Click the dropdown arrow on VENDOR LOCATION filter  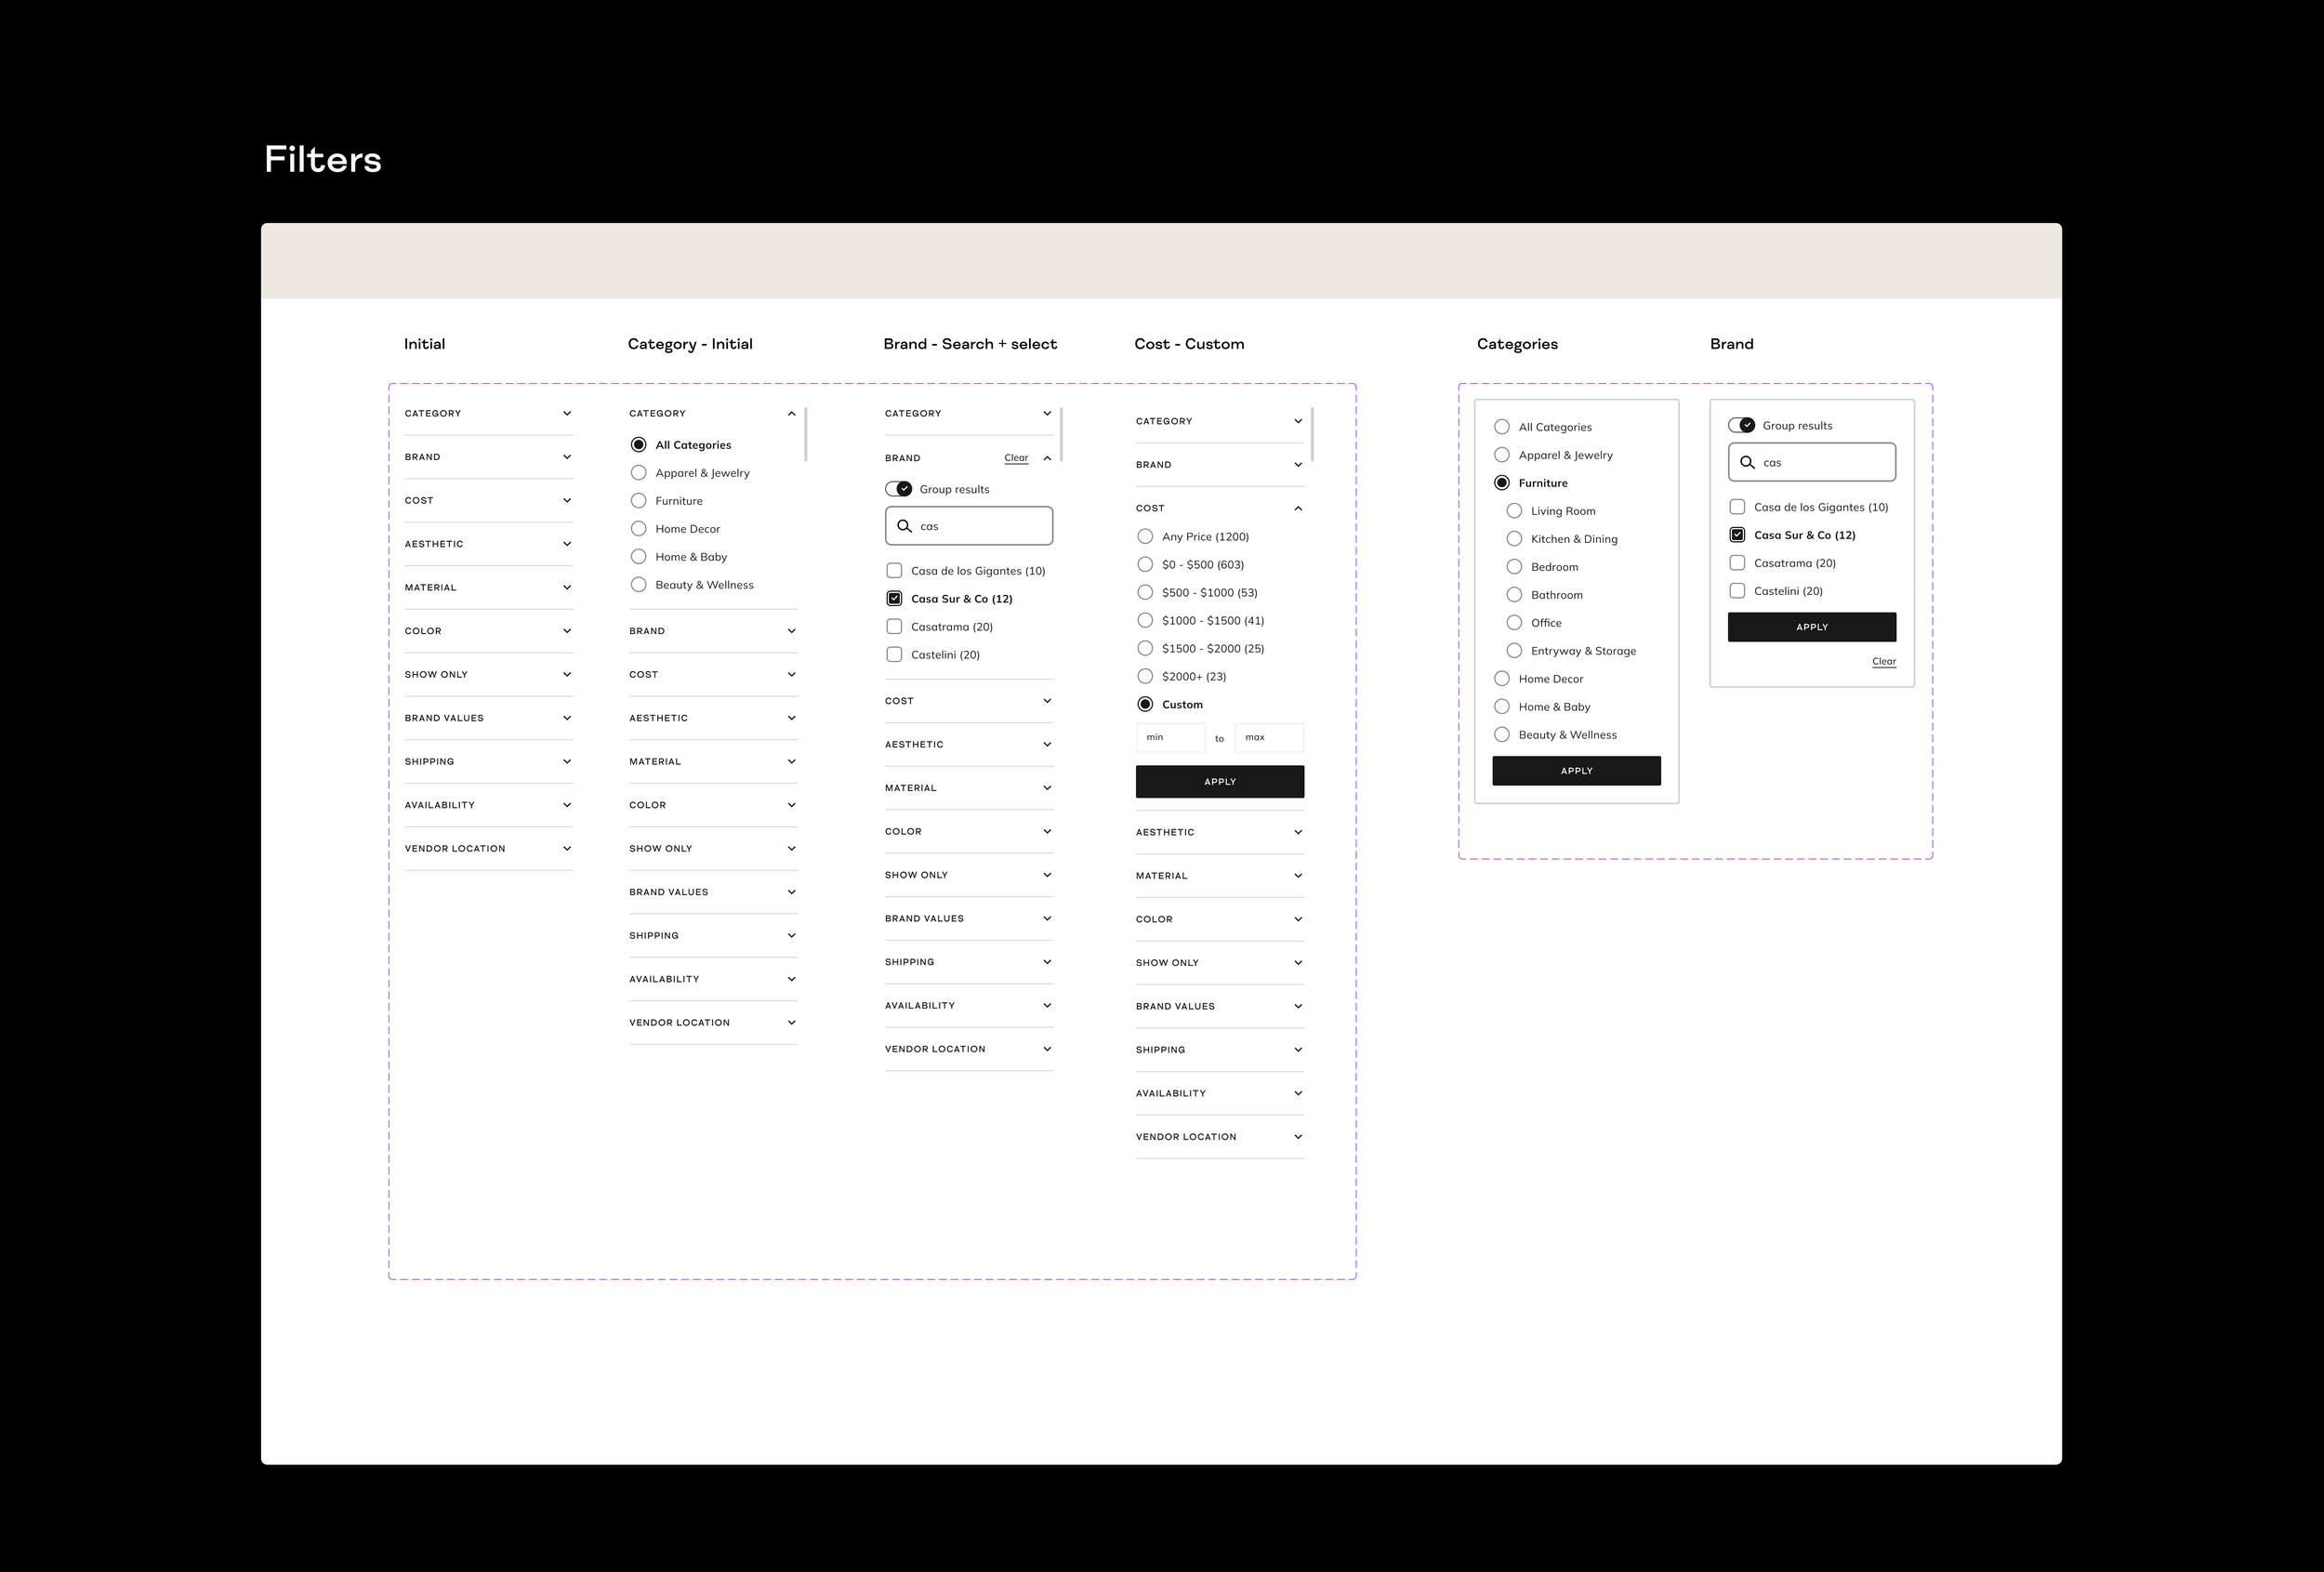pyautogui.click(x=566, y=849)
